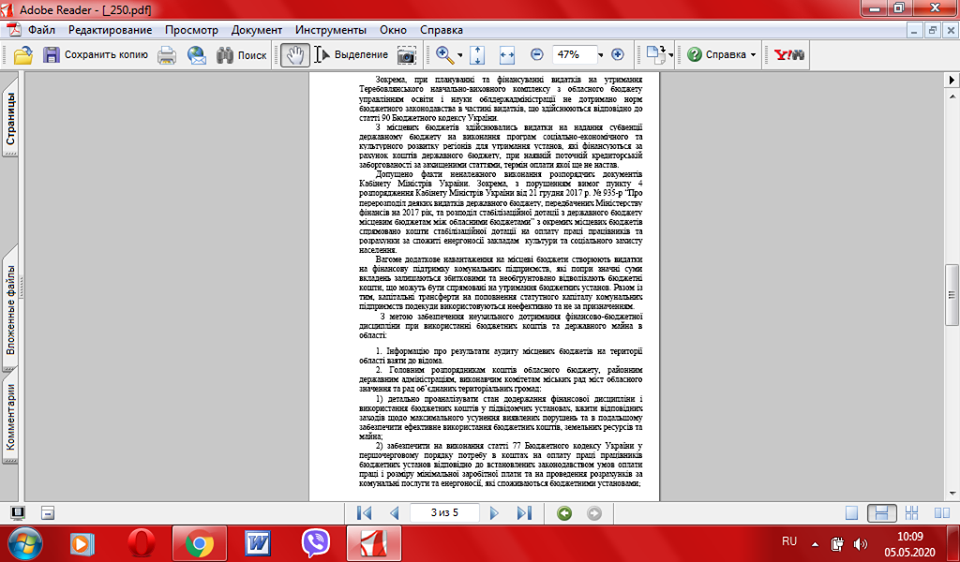Open the Документ menu

[x=256, y=30]
